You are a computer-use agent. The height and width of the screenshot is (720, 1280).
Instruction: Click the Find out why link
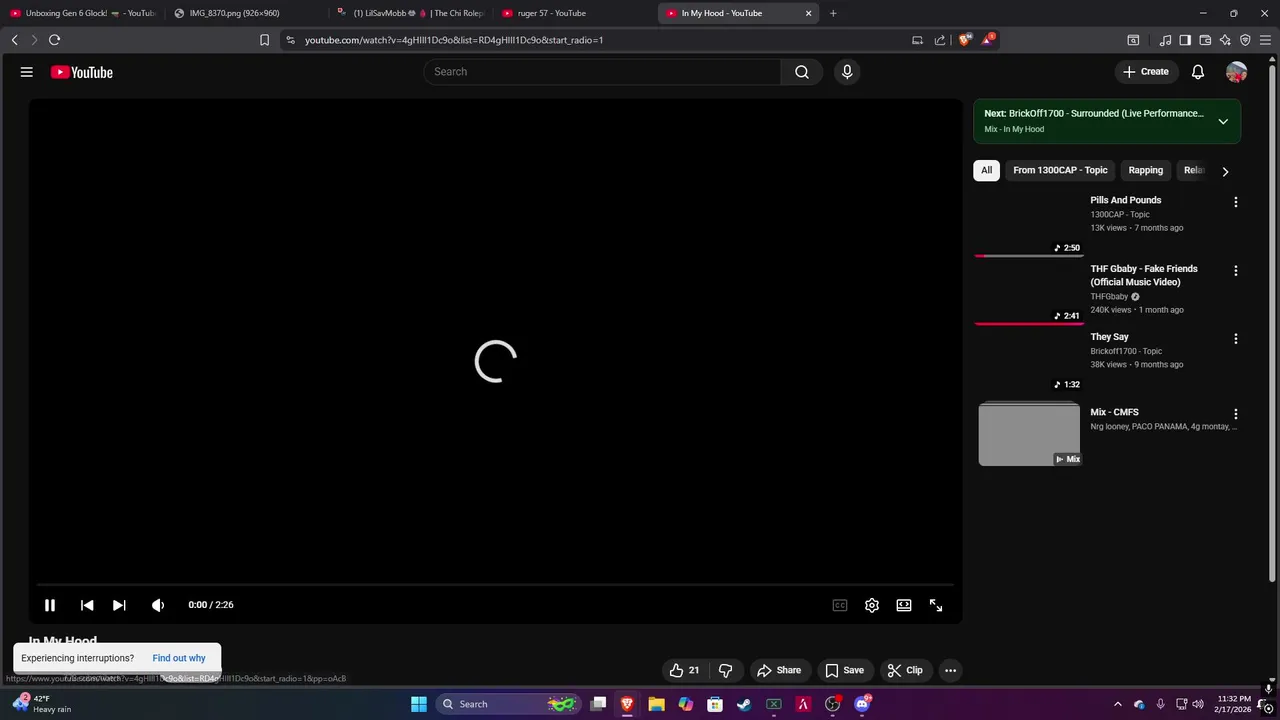tap(179, 658)
